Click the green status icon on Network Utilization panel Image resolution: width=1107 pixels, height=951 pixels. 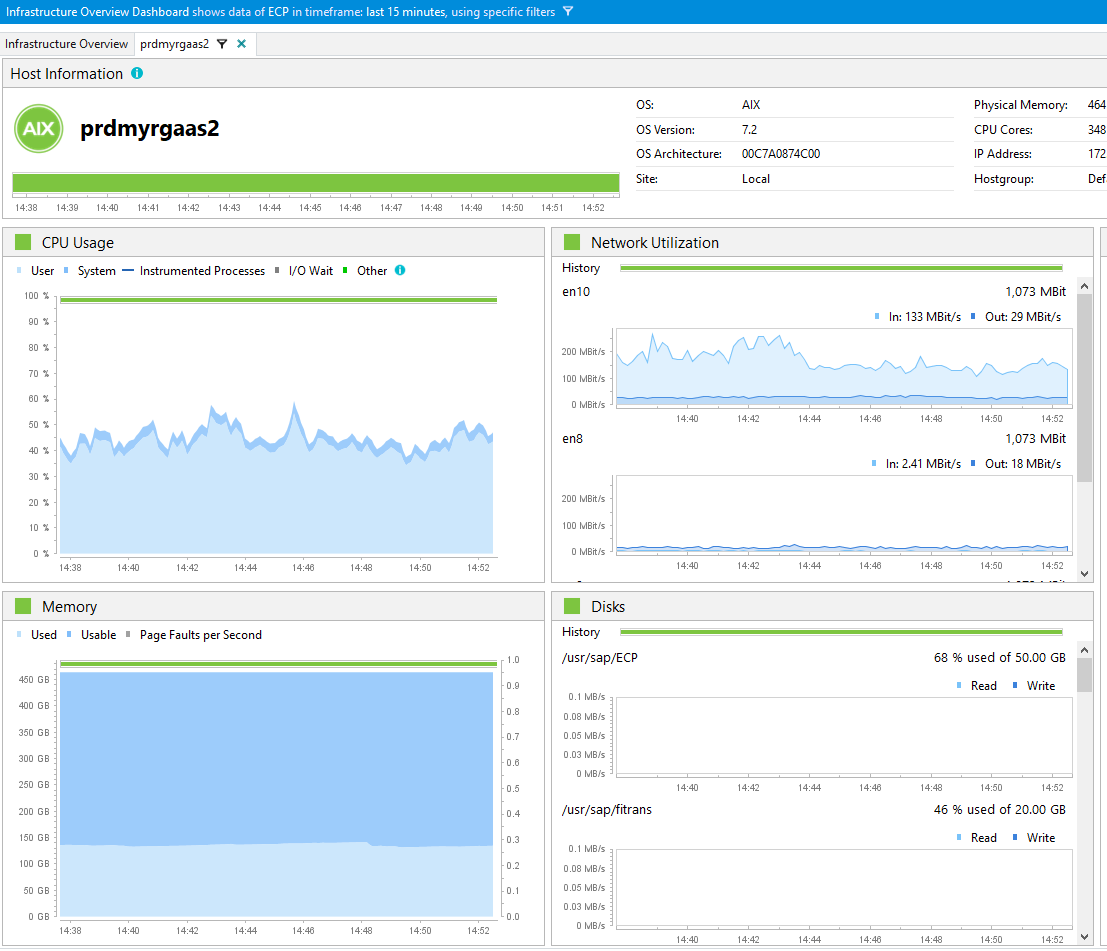pos(570,241)
